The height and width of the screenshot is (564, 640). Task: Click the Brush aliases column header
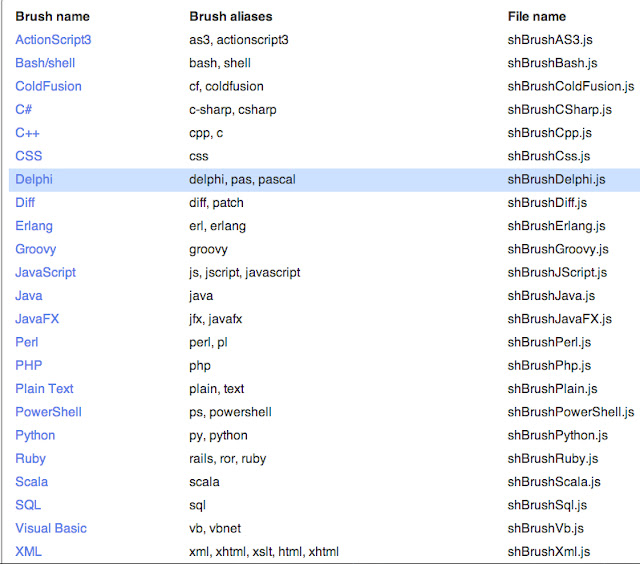[231, 17]
